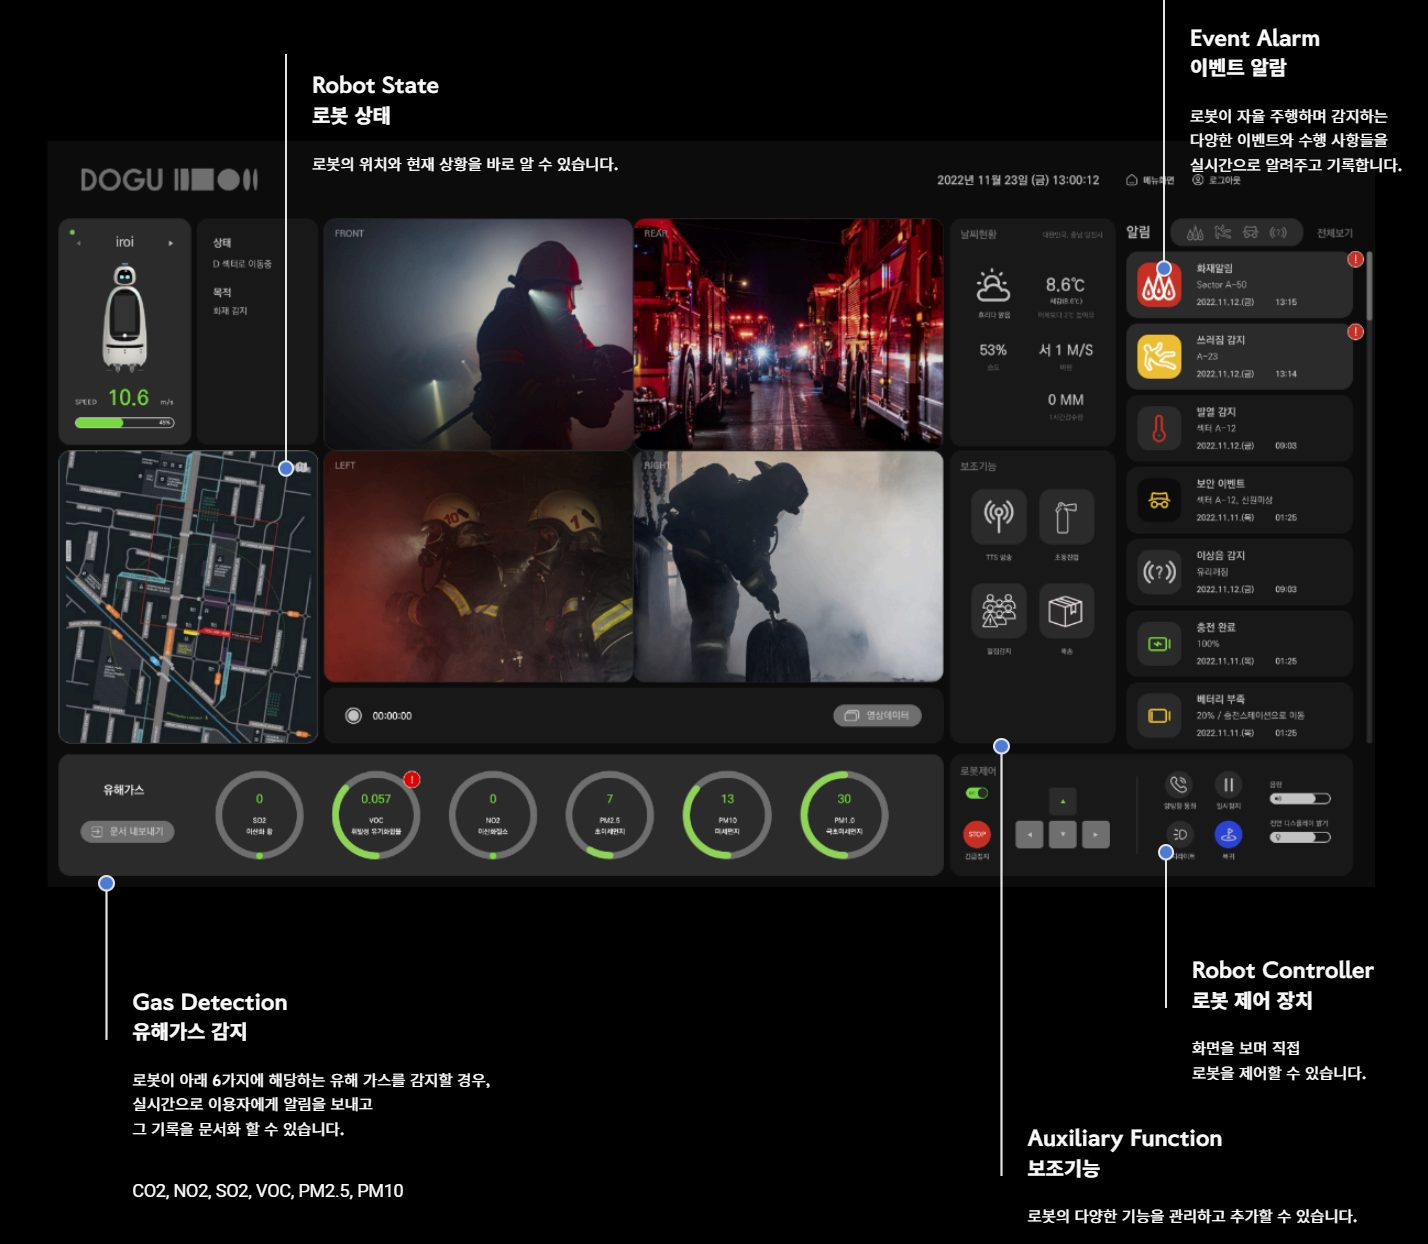The image size is (1428, 1244).
Task: Activate the fire extinguisher auxiliary function
Action: coord(1066,516)
